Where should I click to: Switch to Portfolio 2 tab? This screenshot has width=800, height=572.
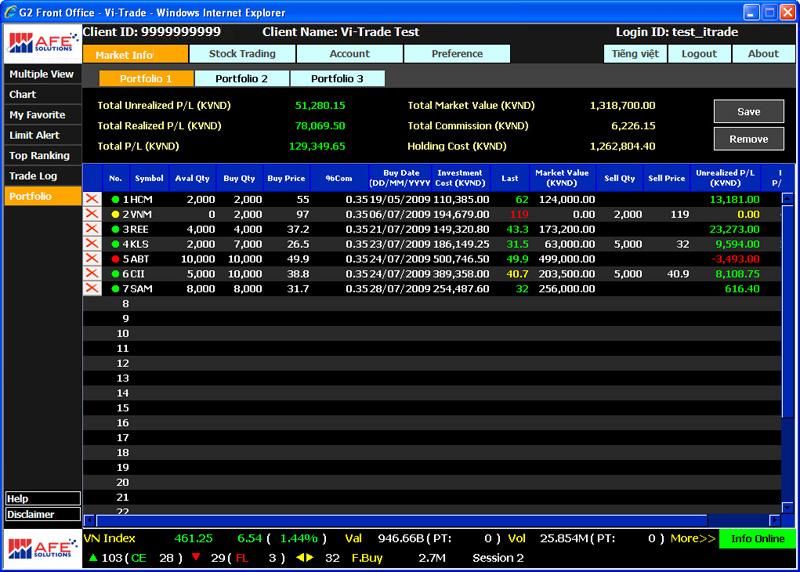pos(241,79)
